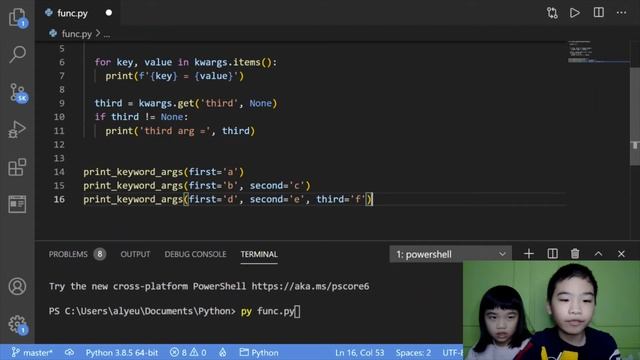This screenshot has width=640, height=360.
Task: Open errors and warnings count in status bar
Action: 188,353
